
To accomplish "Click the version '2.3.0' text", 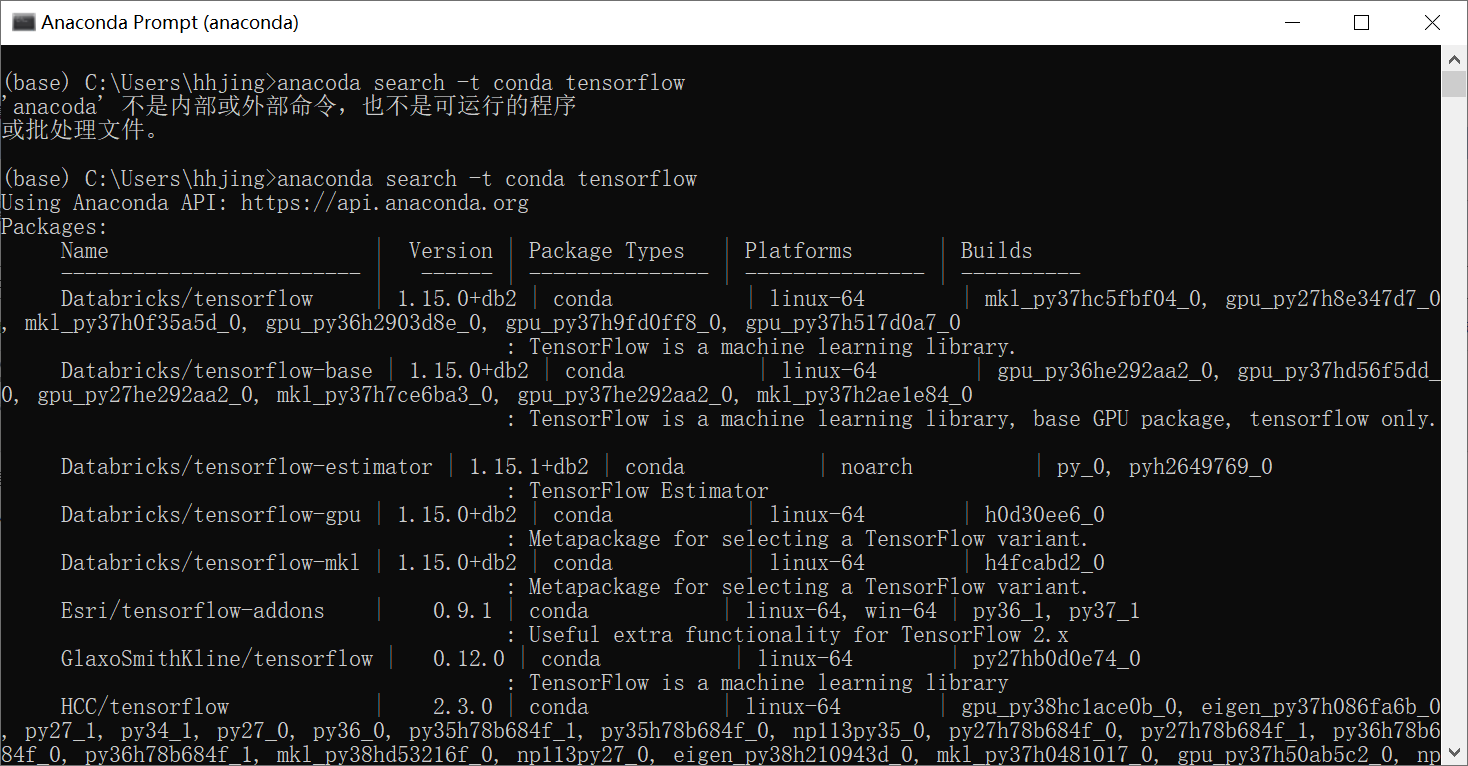I will [463, 707].
